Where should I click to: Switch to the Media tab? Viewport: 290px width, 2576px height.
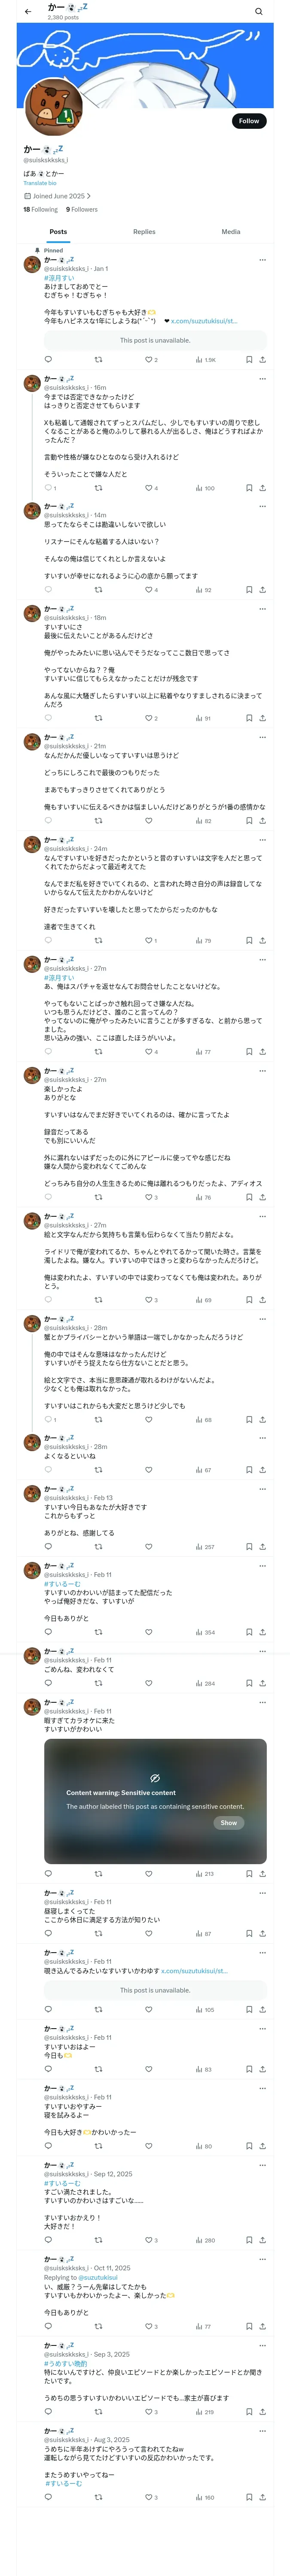coord(230,232)
